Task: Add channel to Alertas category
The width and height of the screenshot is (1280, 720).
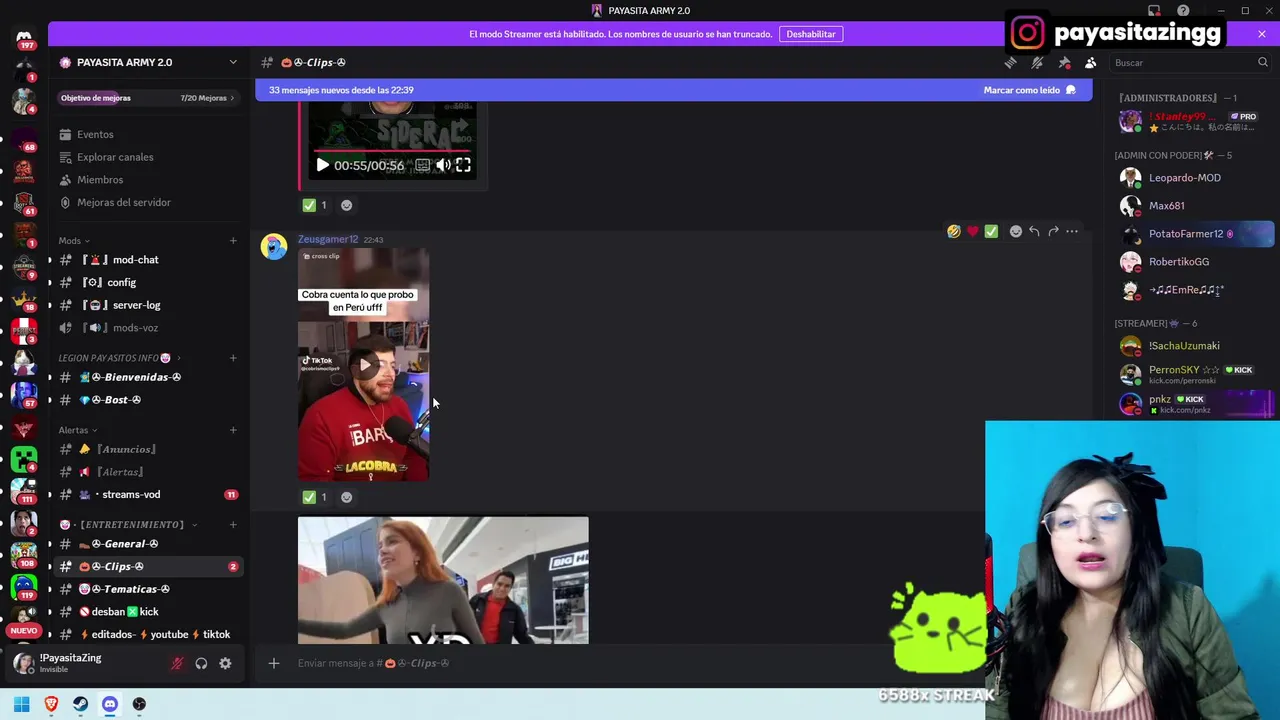Action: pyautogui.click(x=233, y=430)
